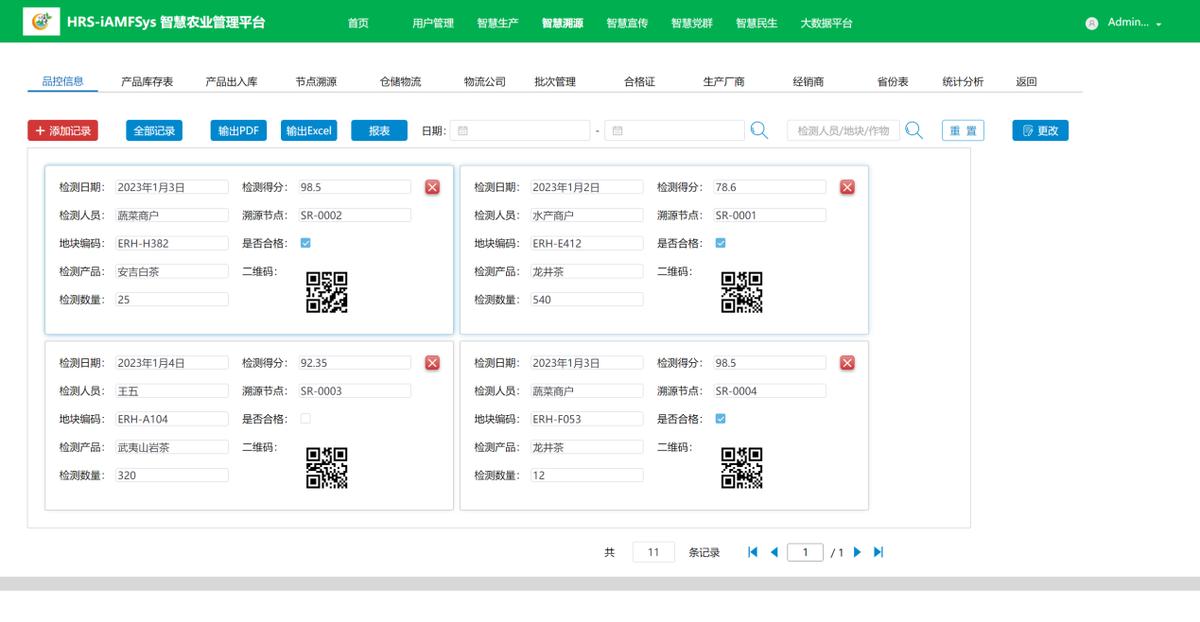1200x622 pixels.
Task: Click the date range search magnifier icon
Action: 759,130
